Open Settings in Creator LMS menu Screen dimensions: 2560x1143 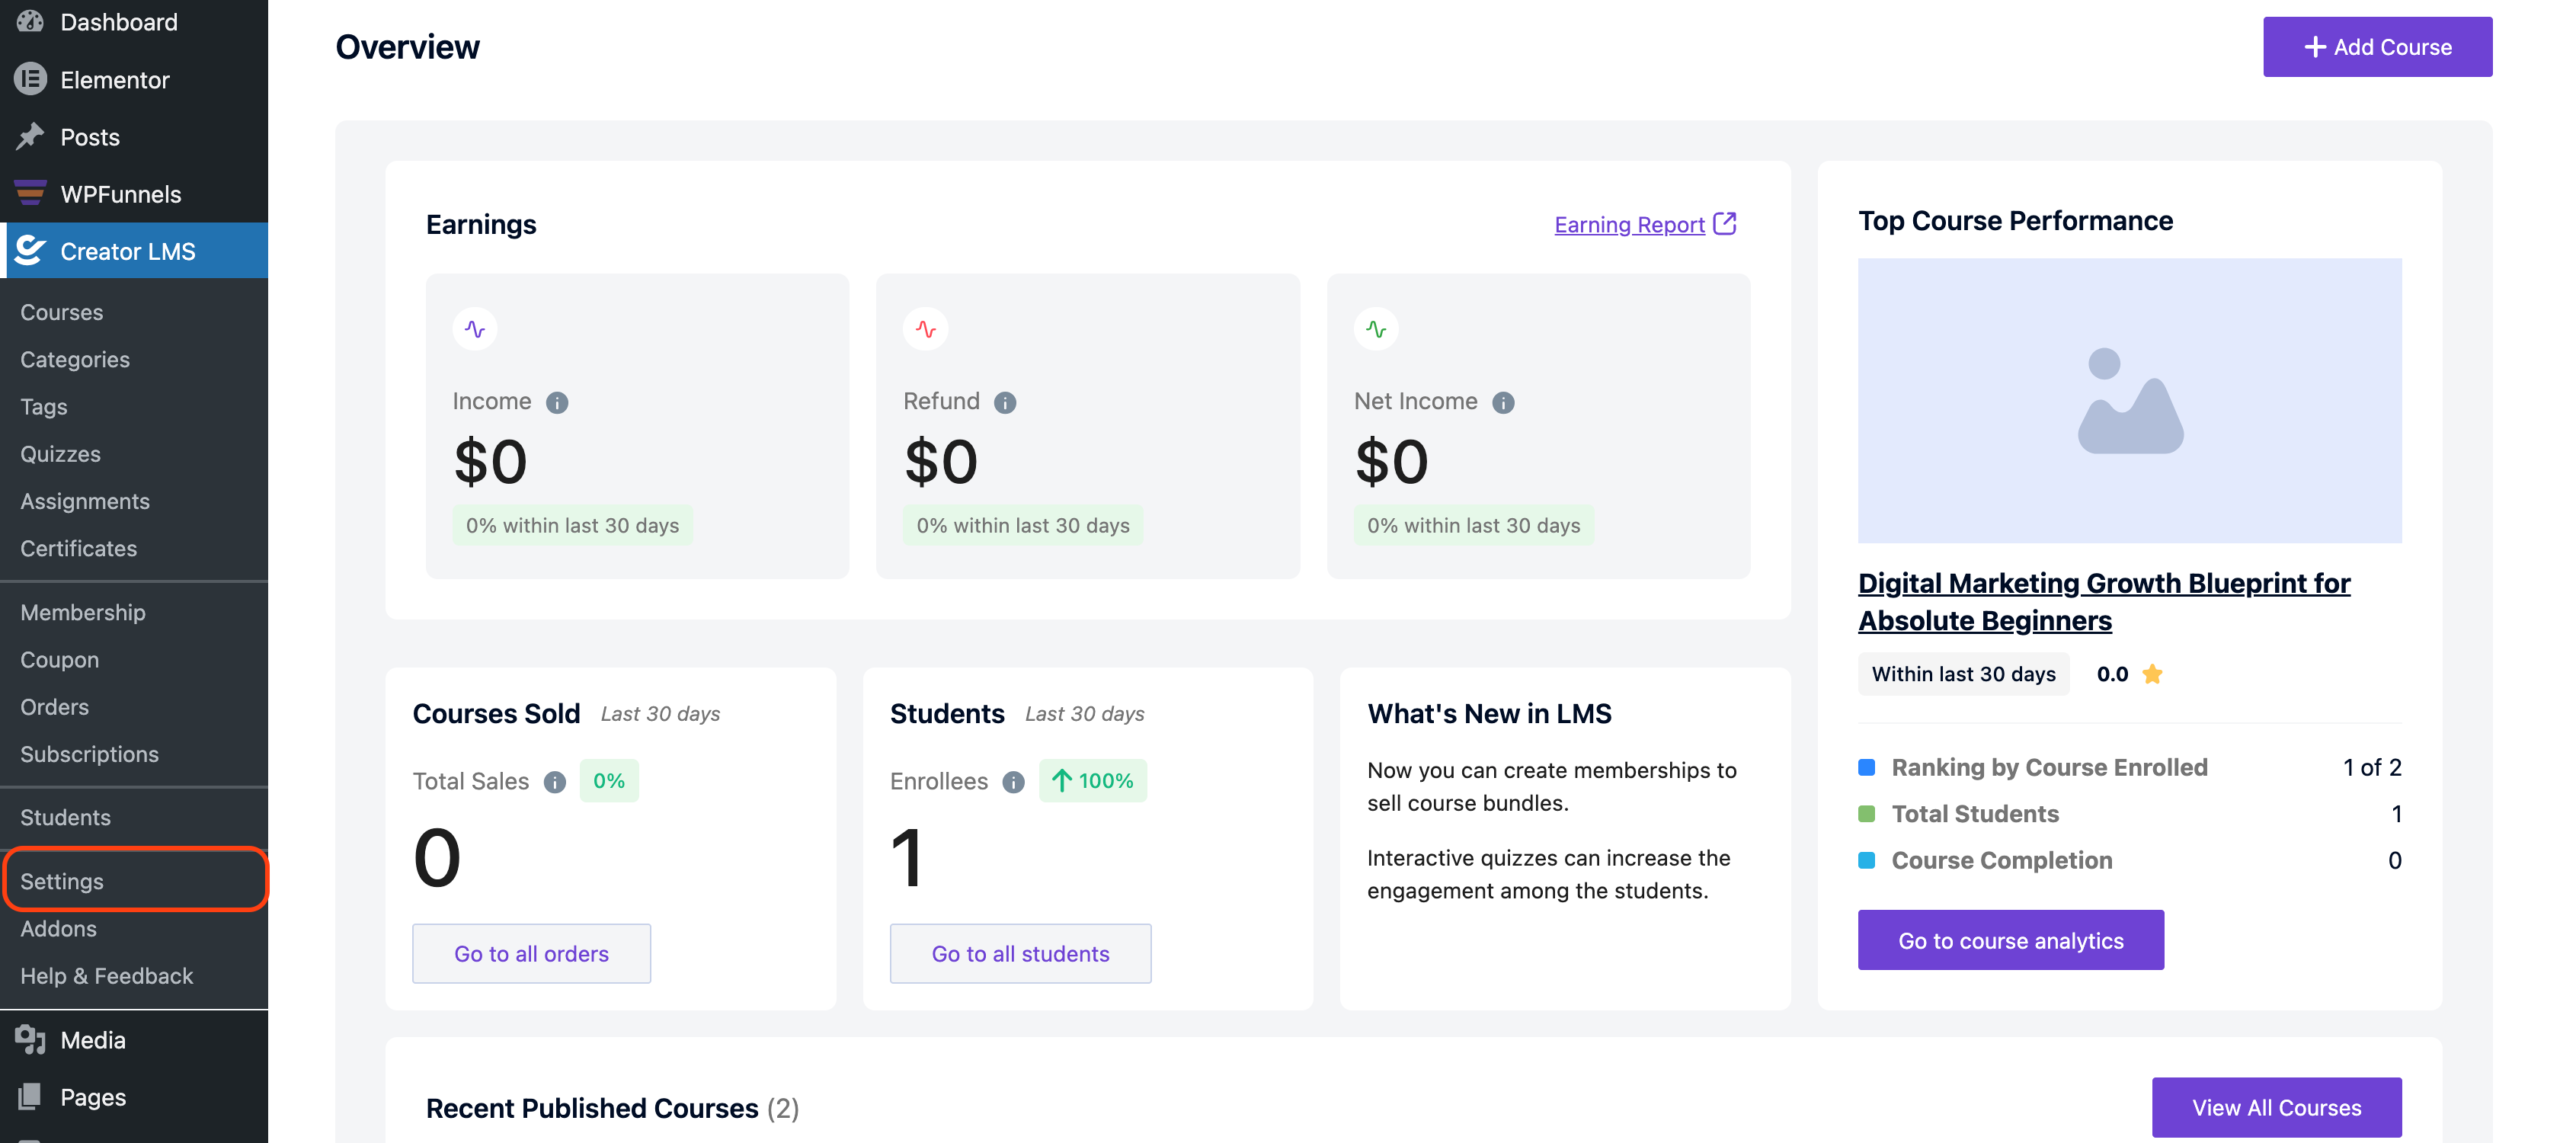(62, 881)
